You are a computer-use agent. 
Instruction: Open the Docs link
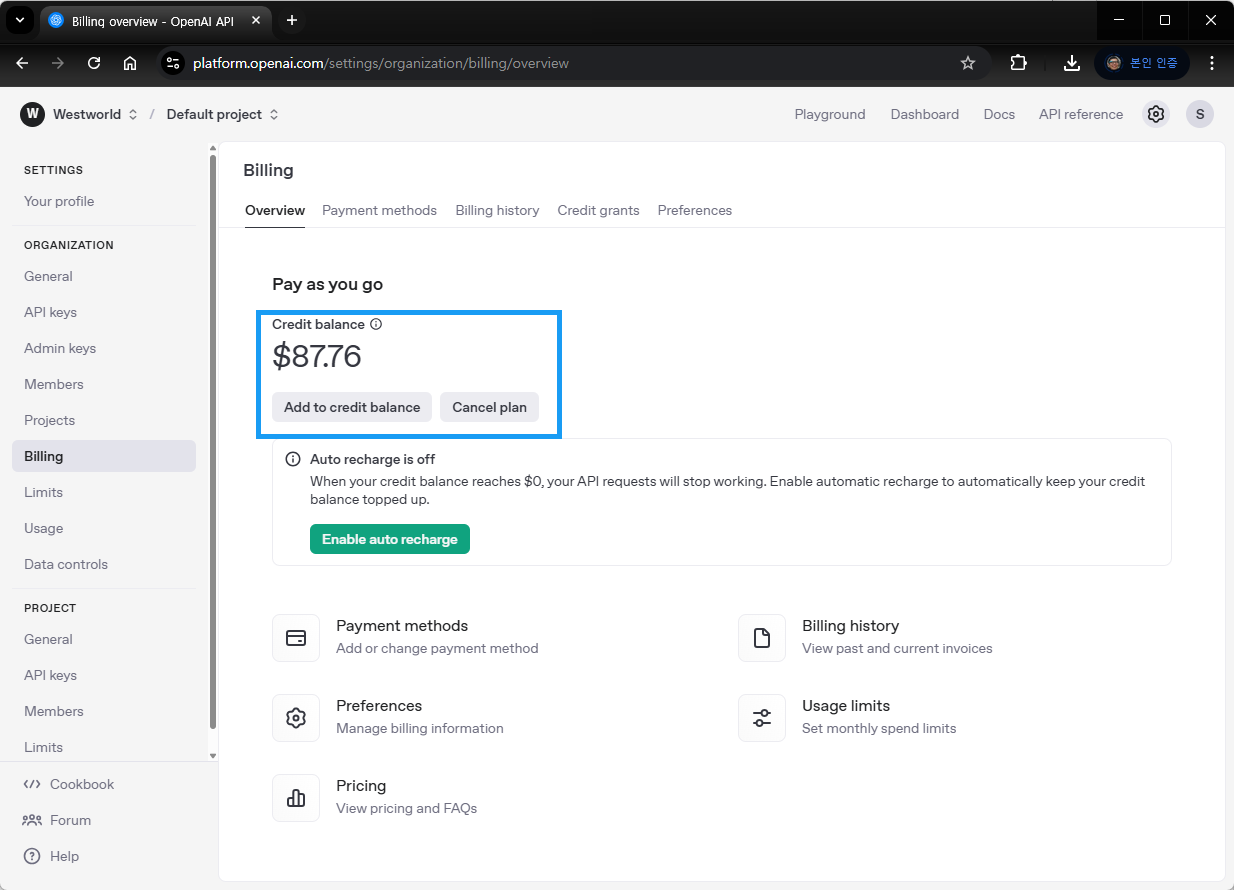coord(999,114)
